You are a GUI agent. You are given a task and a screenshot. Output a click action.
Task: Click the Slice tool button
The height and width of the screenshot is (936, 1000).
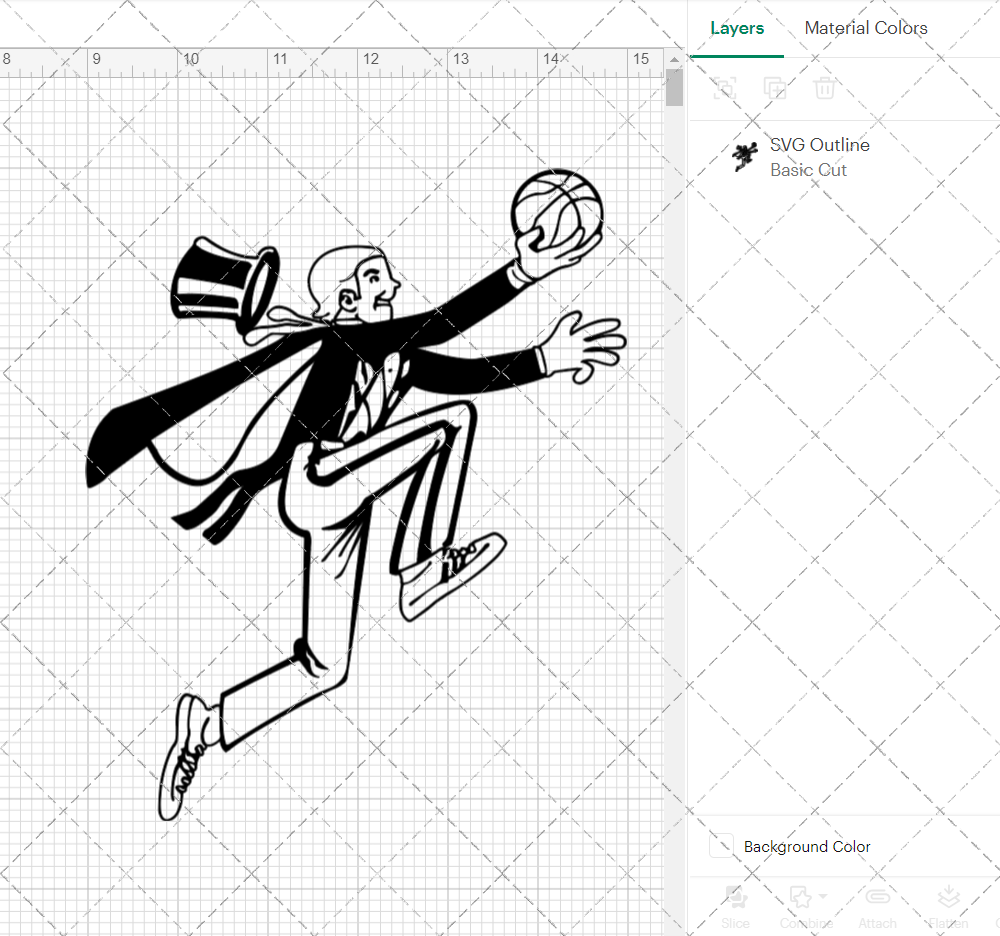[x=735, y=907]
